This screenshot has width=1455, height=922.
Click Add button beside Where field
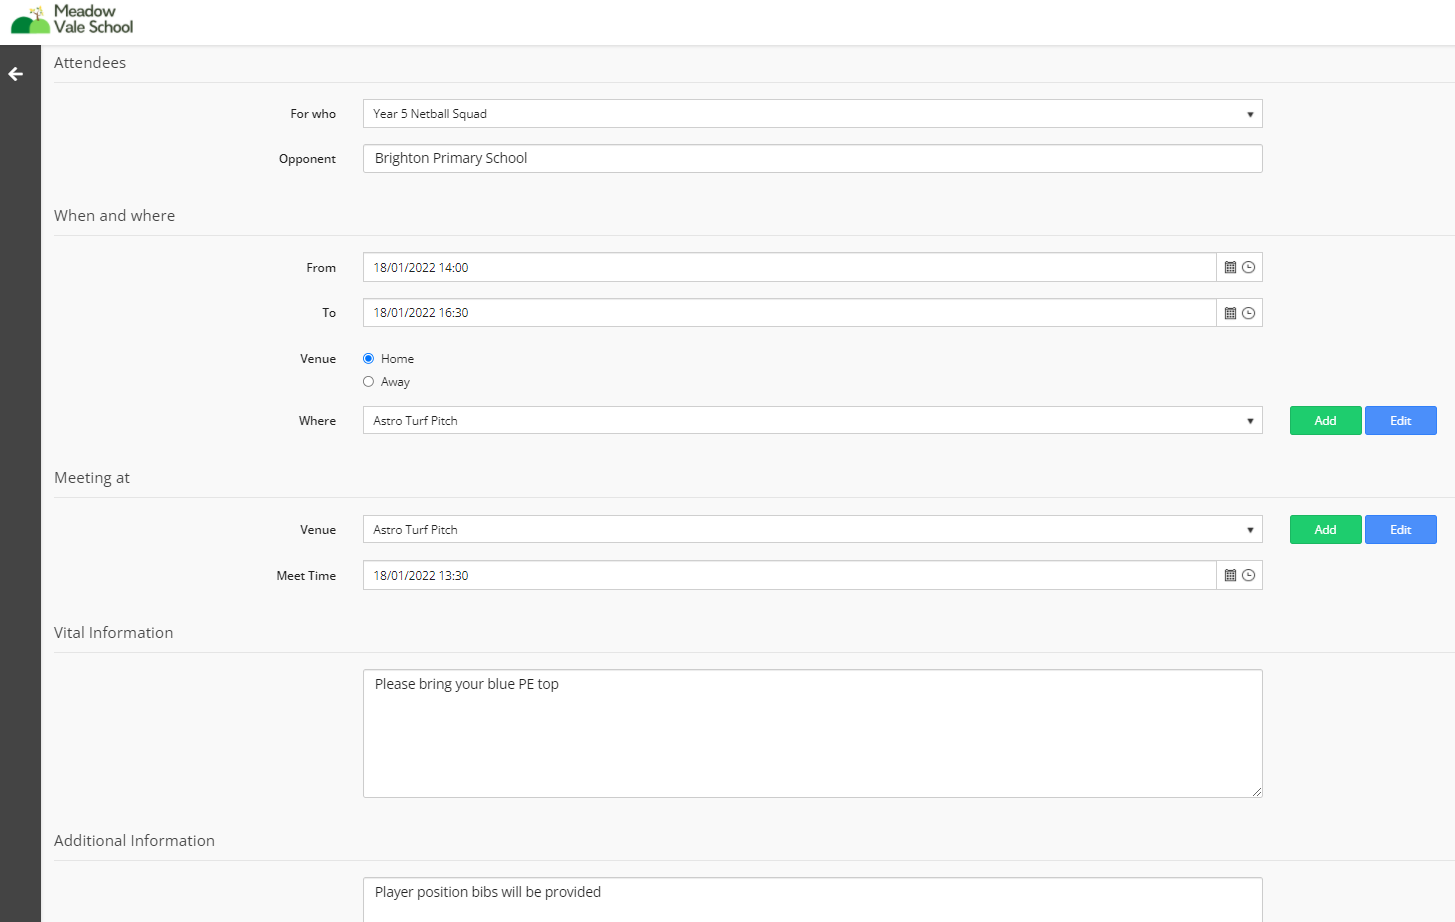(1325, 421)
